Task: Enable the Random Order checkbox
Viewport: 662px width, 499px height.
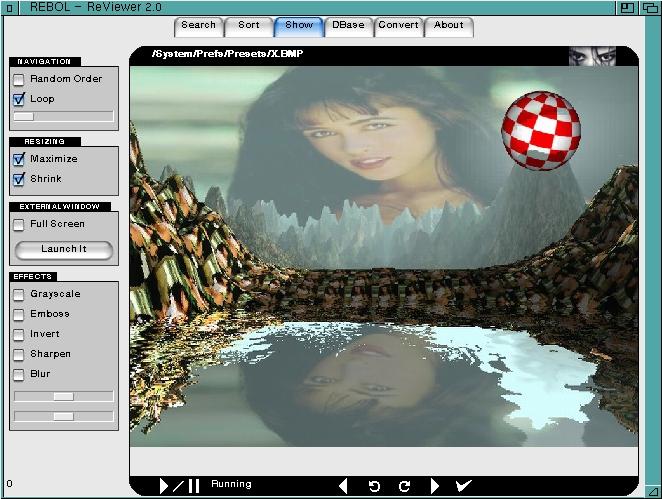Action: pyautogui.click(x=19, y=79)
